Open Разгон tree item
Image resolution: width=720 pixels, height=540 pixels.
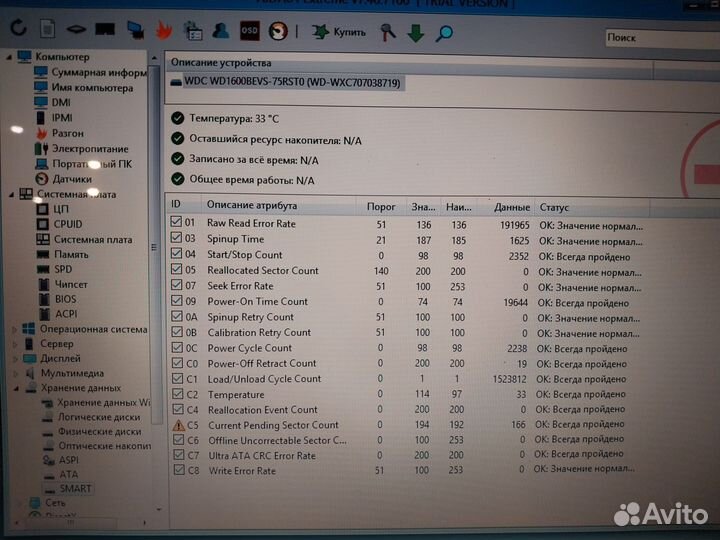point(60,133)
